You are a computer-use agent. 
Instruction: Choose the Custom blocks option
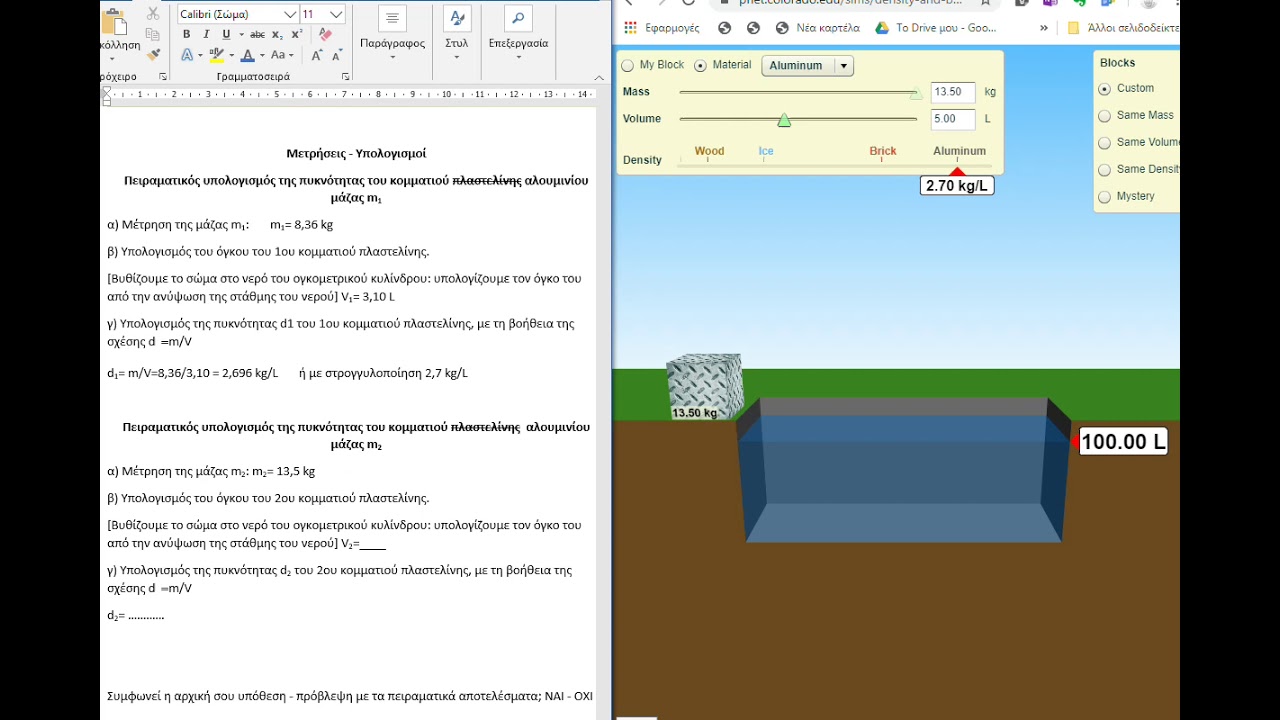click(x=1105, y=89)
